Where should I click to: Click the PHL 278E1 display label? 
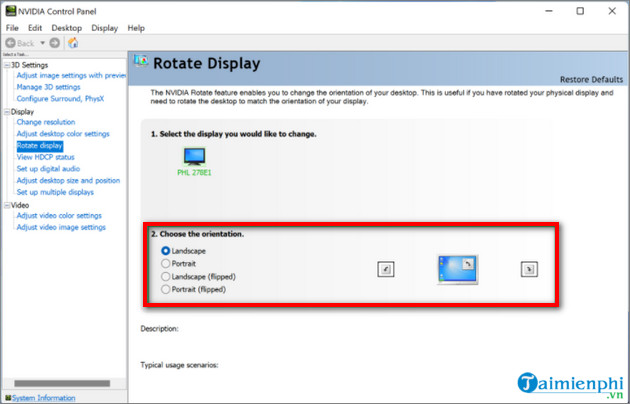coord(194,173)
